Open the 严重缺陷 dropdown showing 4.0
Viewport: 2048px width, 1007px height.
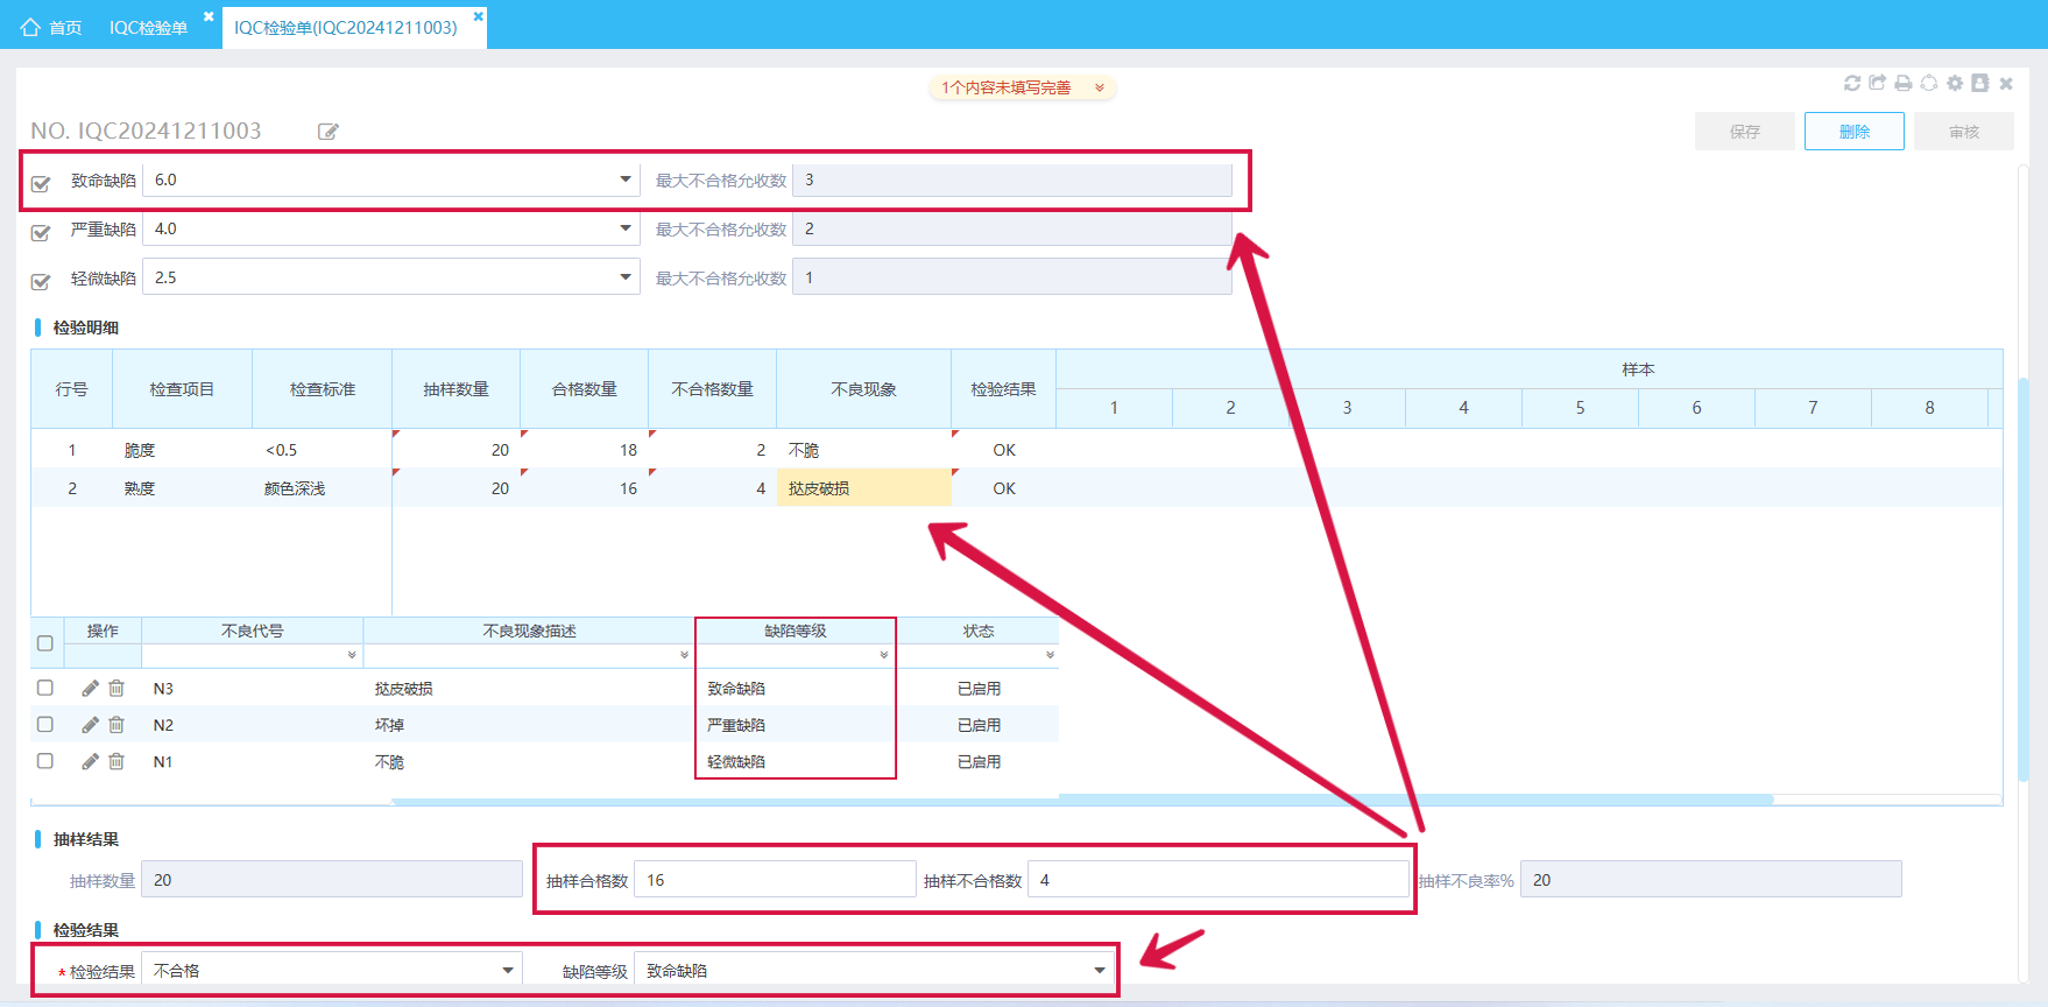pos(391,229)
